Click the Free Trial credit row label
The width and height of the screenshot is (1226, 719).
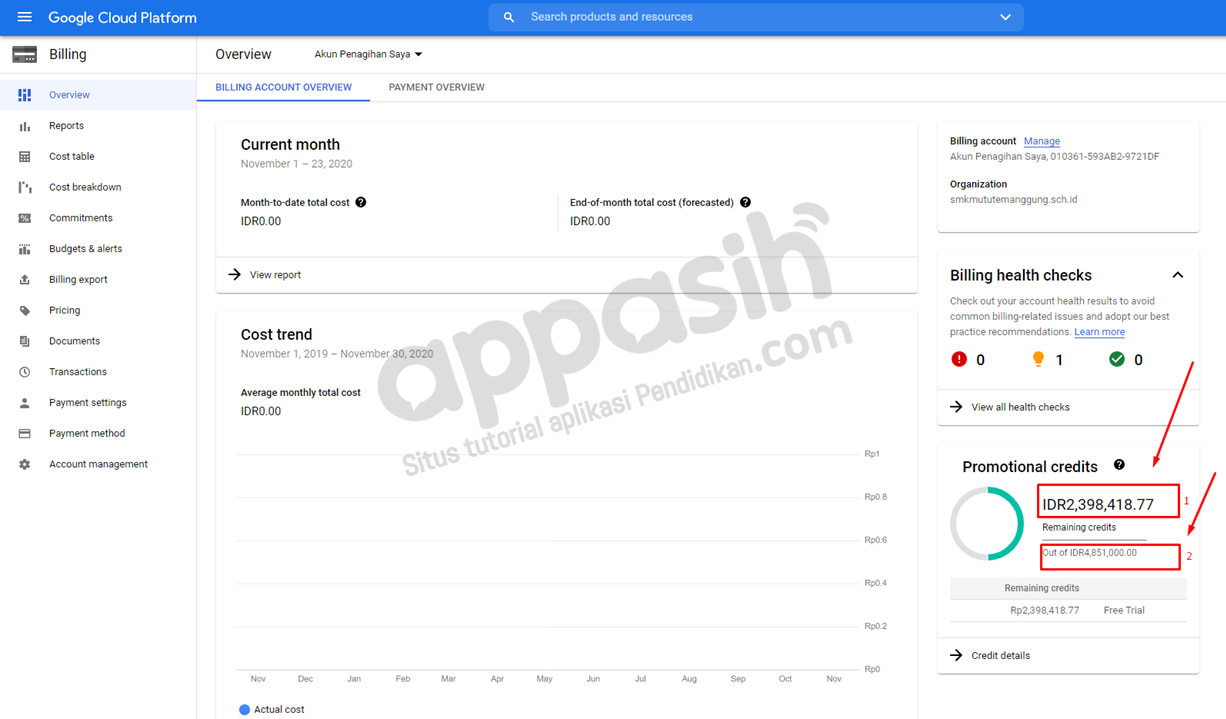(1124, 610)
